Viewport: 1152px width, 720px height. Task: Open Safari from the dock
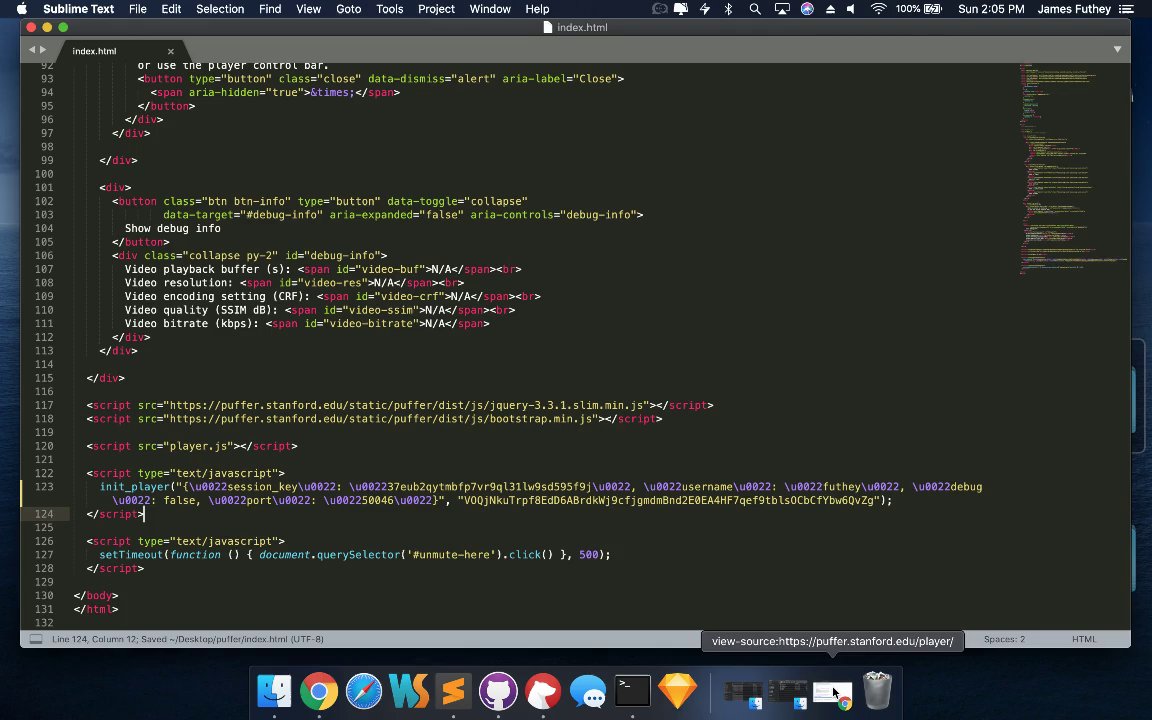point(364,691)
